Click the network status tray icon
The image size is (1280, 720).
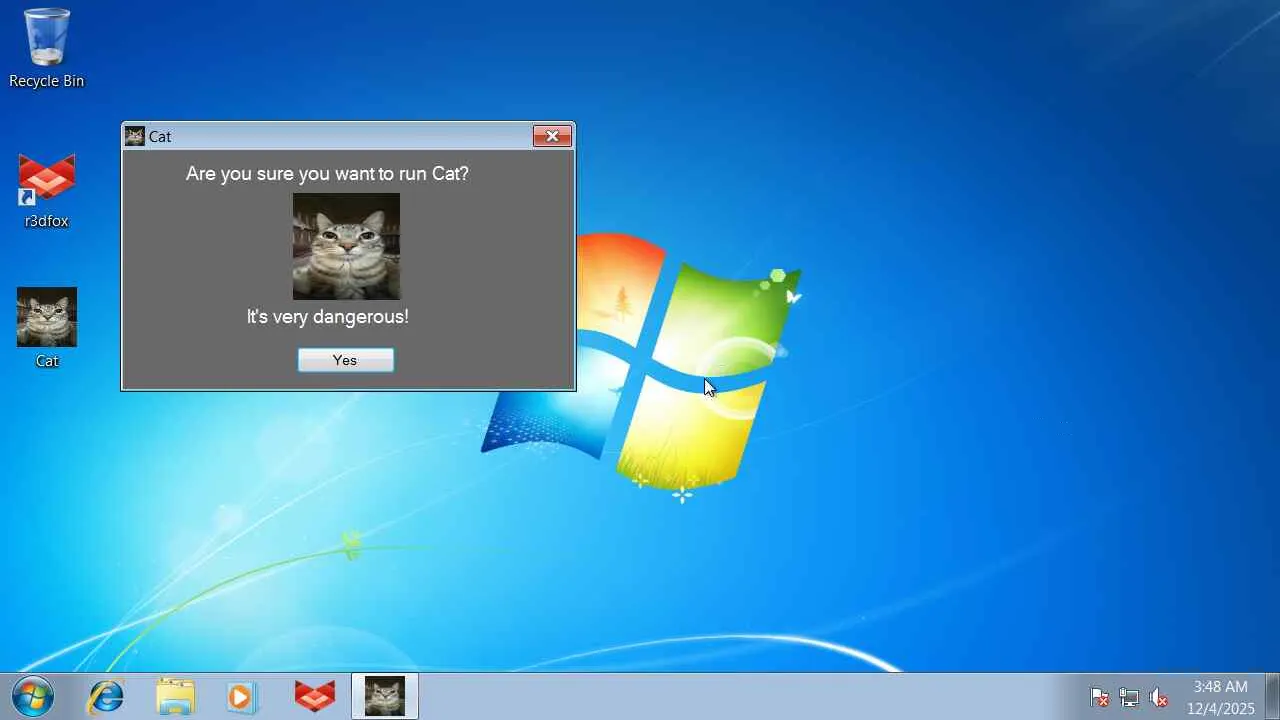pos(1129,697)
